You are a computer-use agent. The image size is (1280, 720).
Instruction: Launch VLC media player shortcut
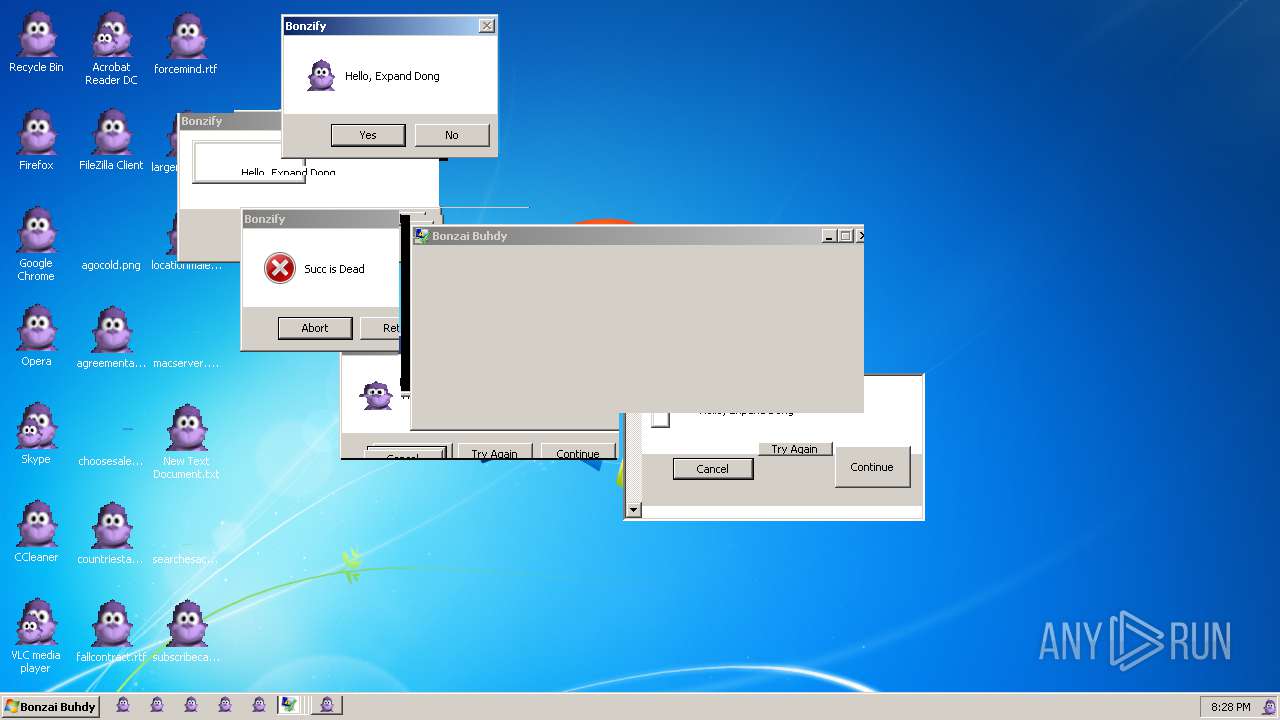click(x=36, y=637)
